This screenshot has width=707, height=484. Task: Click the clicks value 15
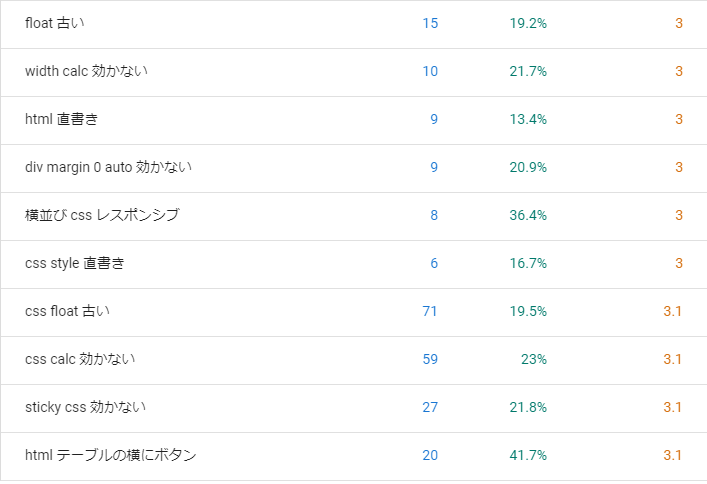click(x=430, y=23)
